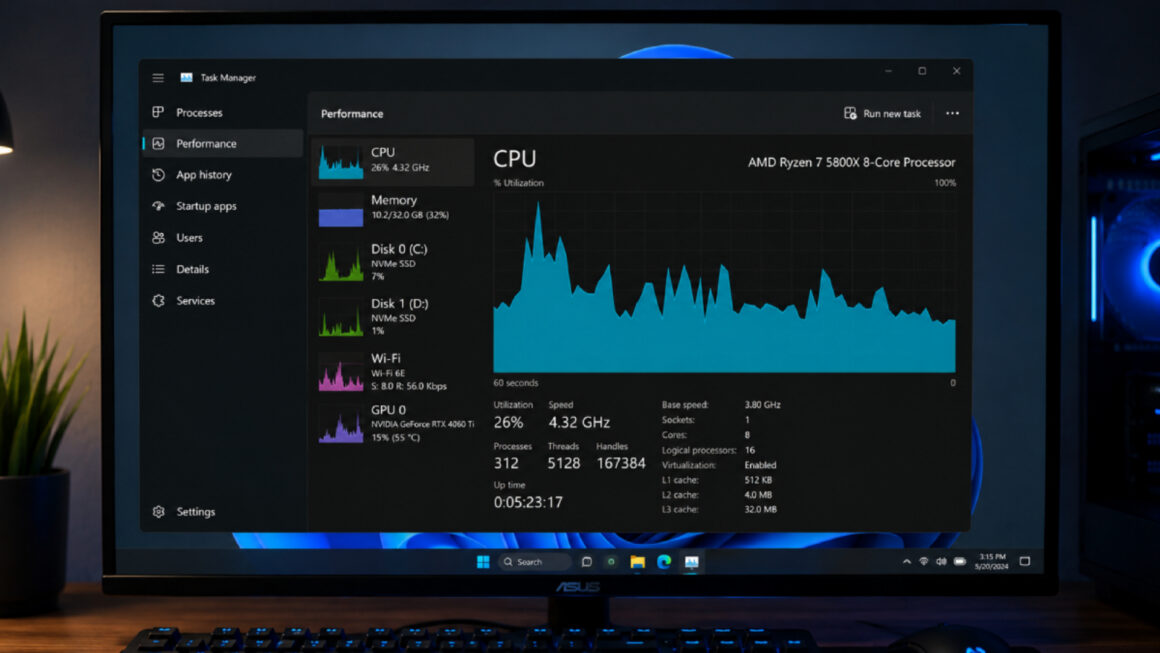Click the Task Manager taskbar icon

[691, 562]
